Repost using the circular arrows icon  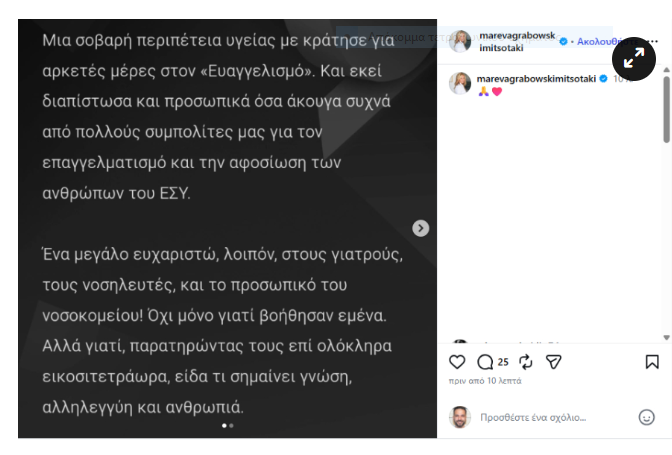tap(525, 362)
